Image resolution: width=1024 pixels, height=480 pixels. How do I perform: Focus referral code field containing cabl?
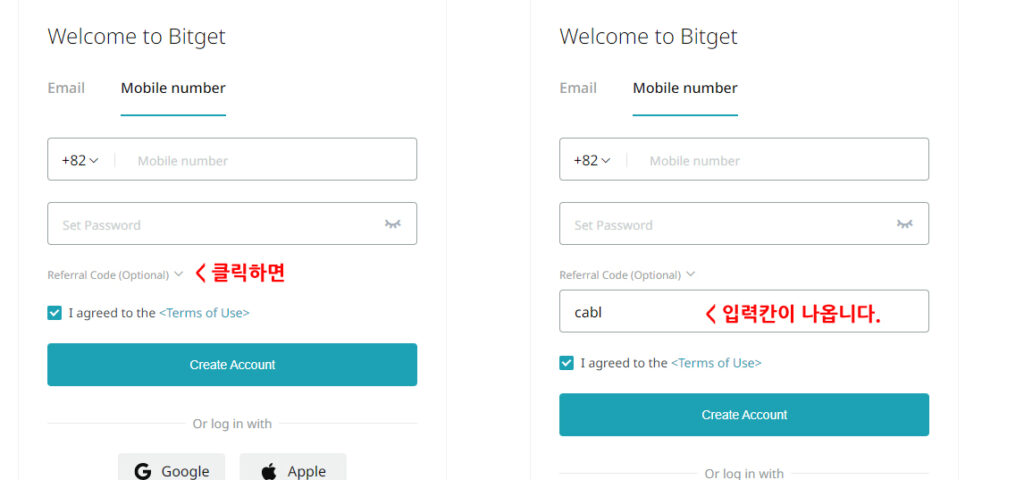[x=744, y=312]
